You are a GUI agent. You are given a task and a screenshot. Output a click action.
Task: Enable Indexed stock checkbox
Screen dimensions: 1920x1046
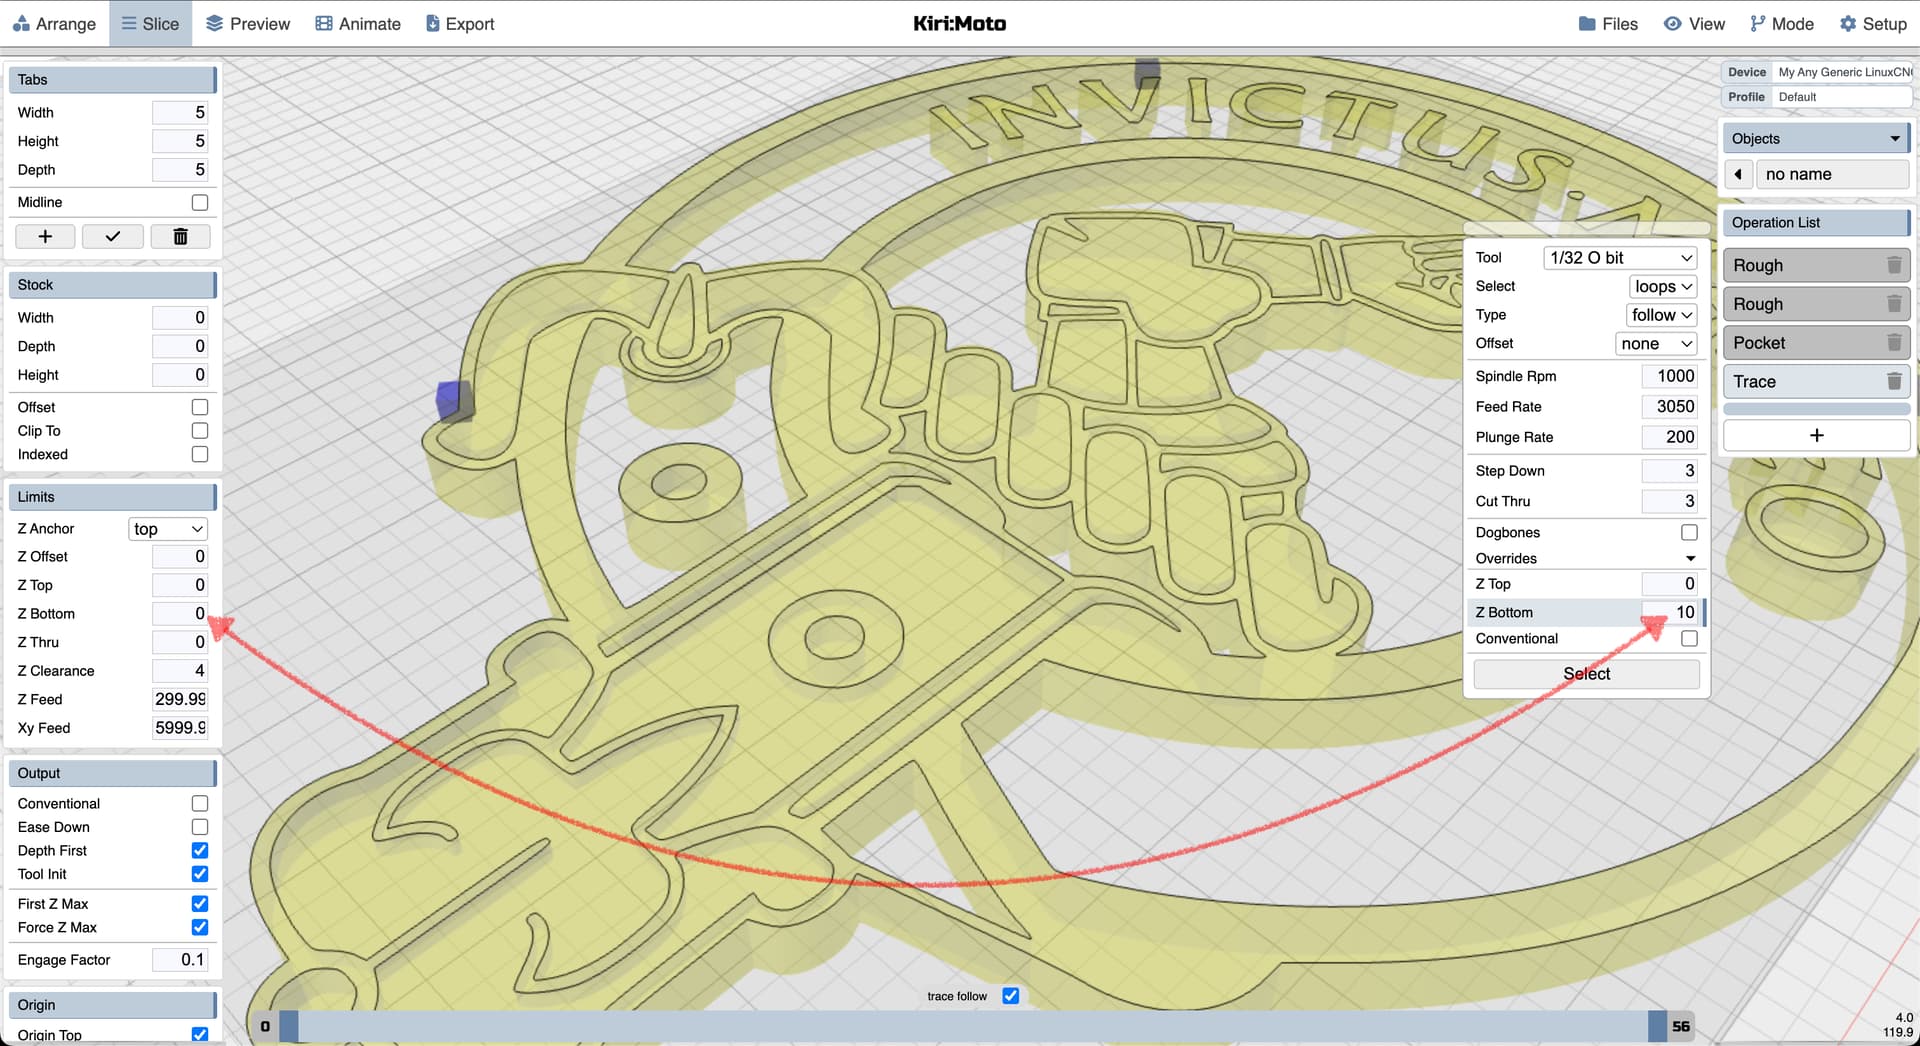pyautogui.click(x=200, y=454)
